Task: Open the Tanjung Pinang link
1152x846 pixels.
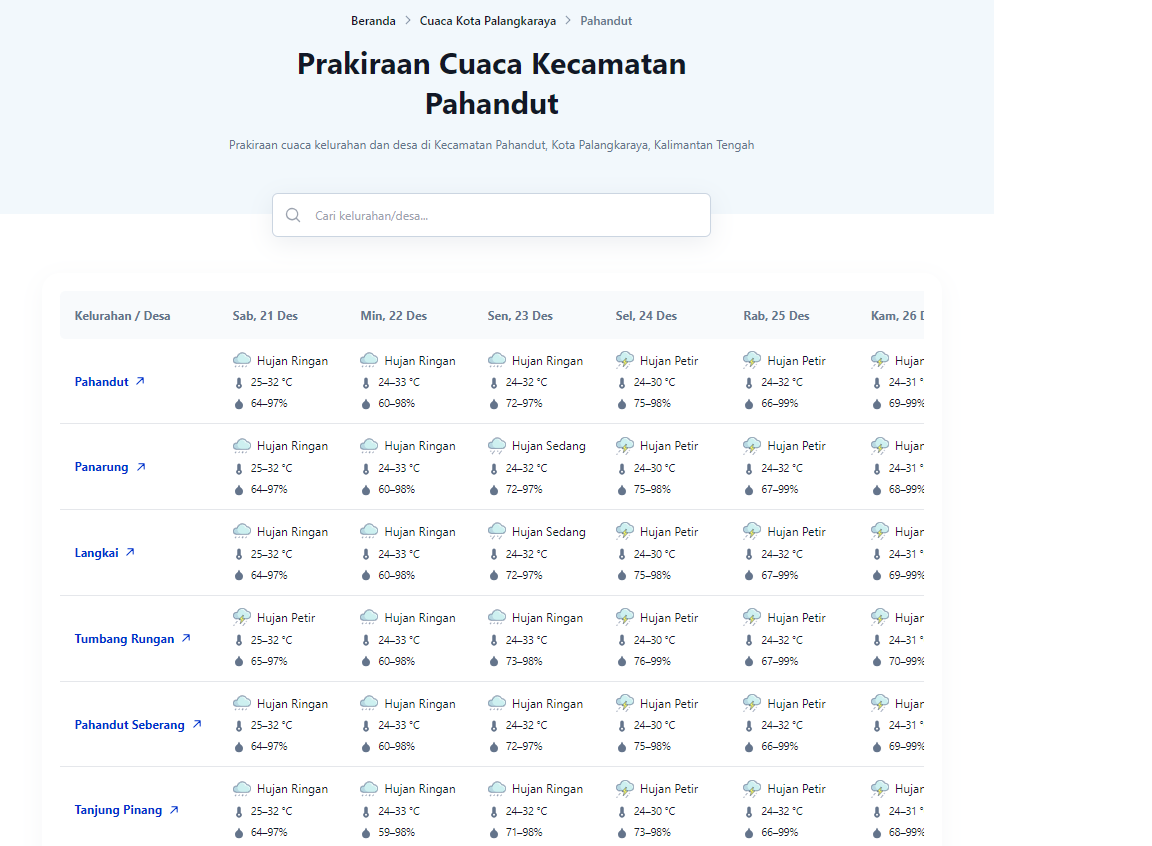Action: click(x=118, y=810)
